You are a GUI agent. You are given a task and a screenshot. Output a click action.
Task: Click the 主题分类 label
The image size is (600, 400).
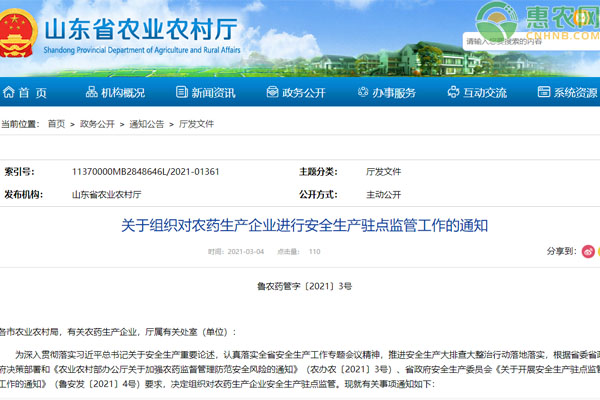click(318, 172)
